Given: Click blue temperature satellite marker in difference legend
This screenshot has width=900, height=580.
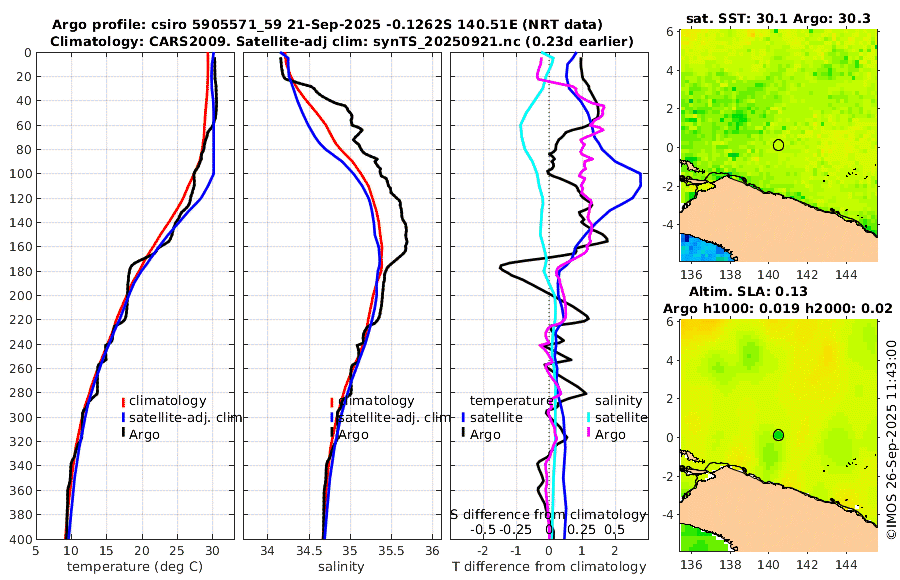Looking at the screenshot, I should 463,417.
